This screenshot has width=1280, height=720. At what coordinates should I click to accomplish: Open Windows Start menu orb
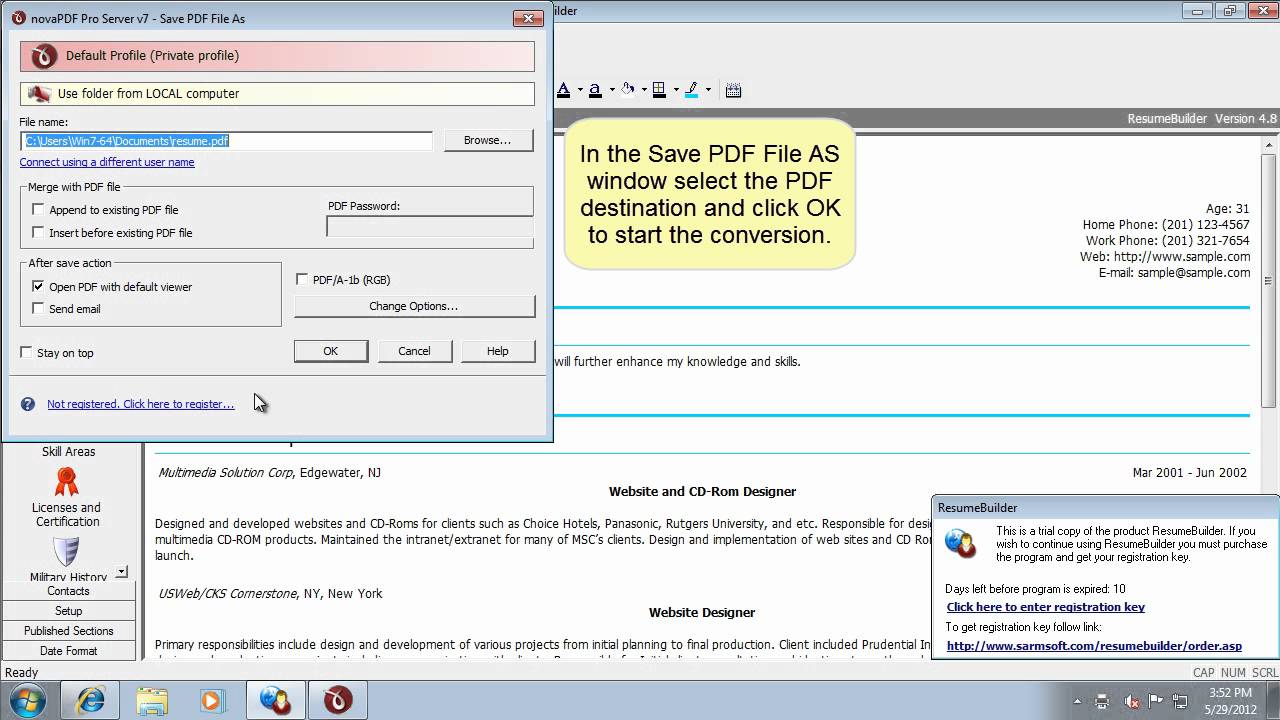[27, 699]
